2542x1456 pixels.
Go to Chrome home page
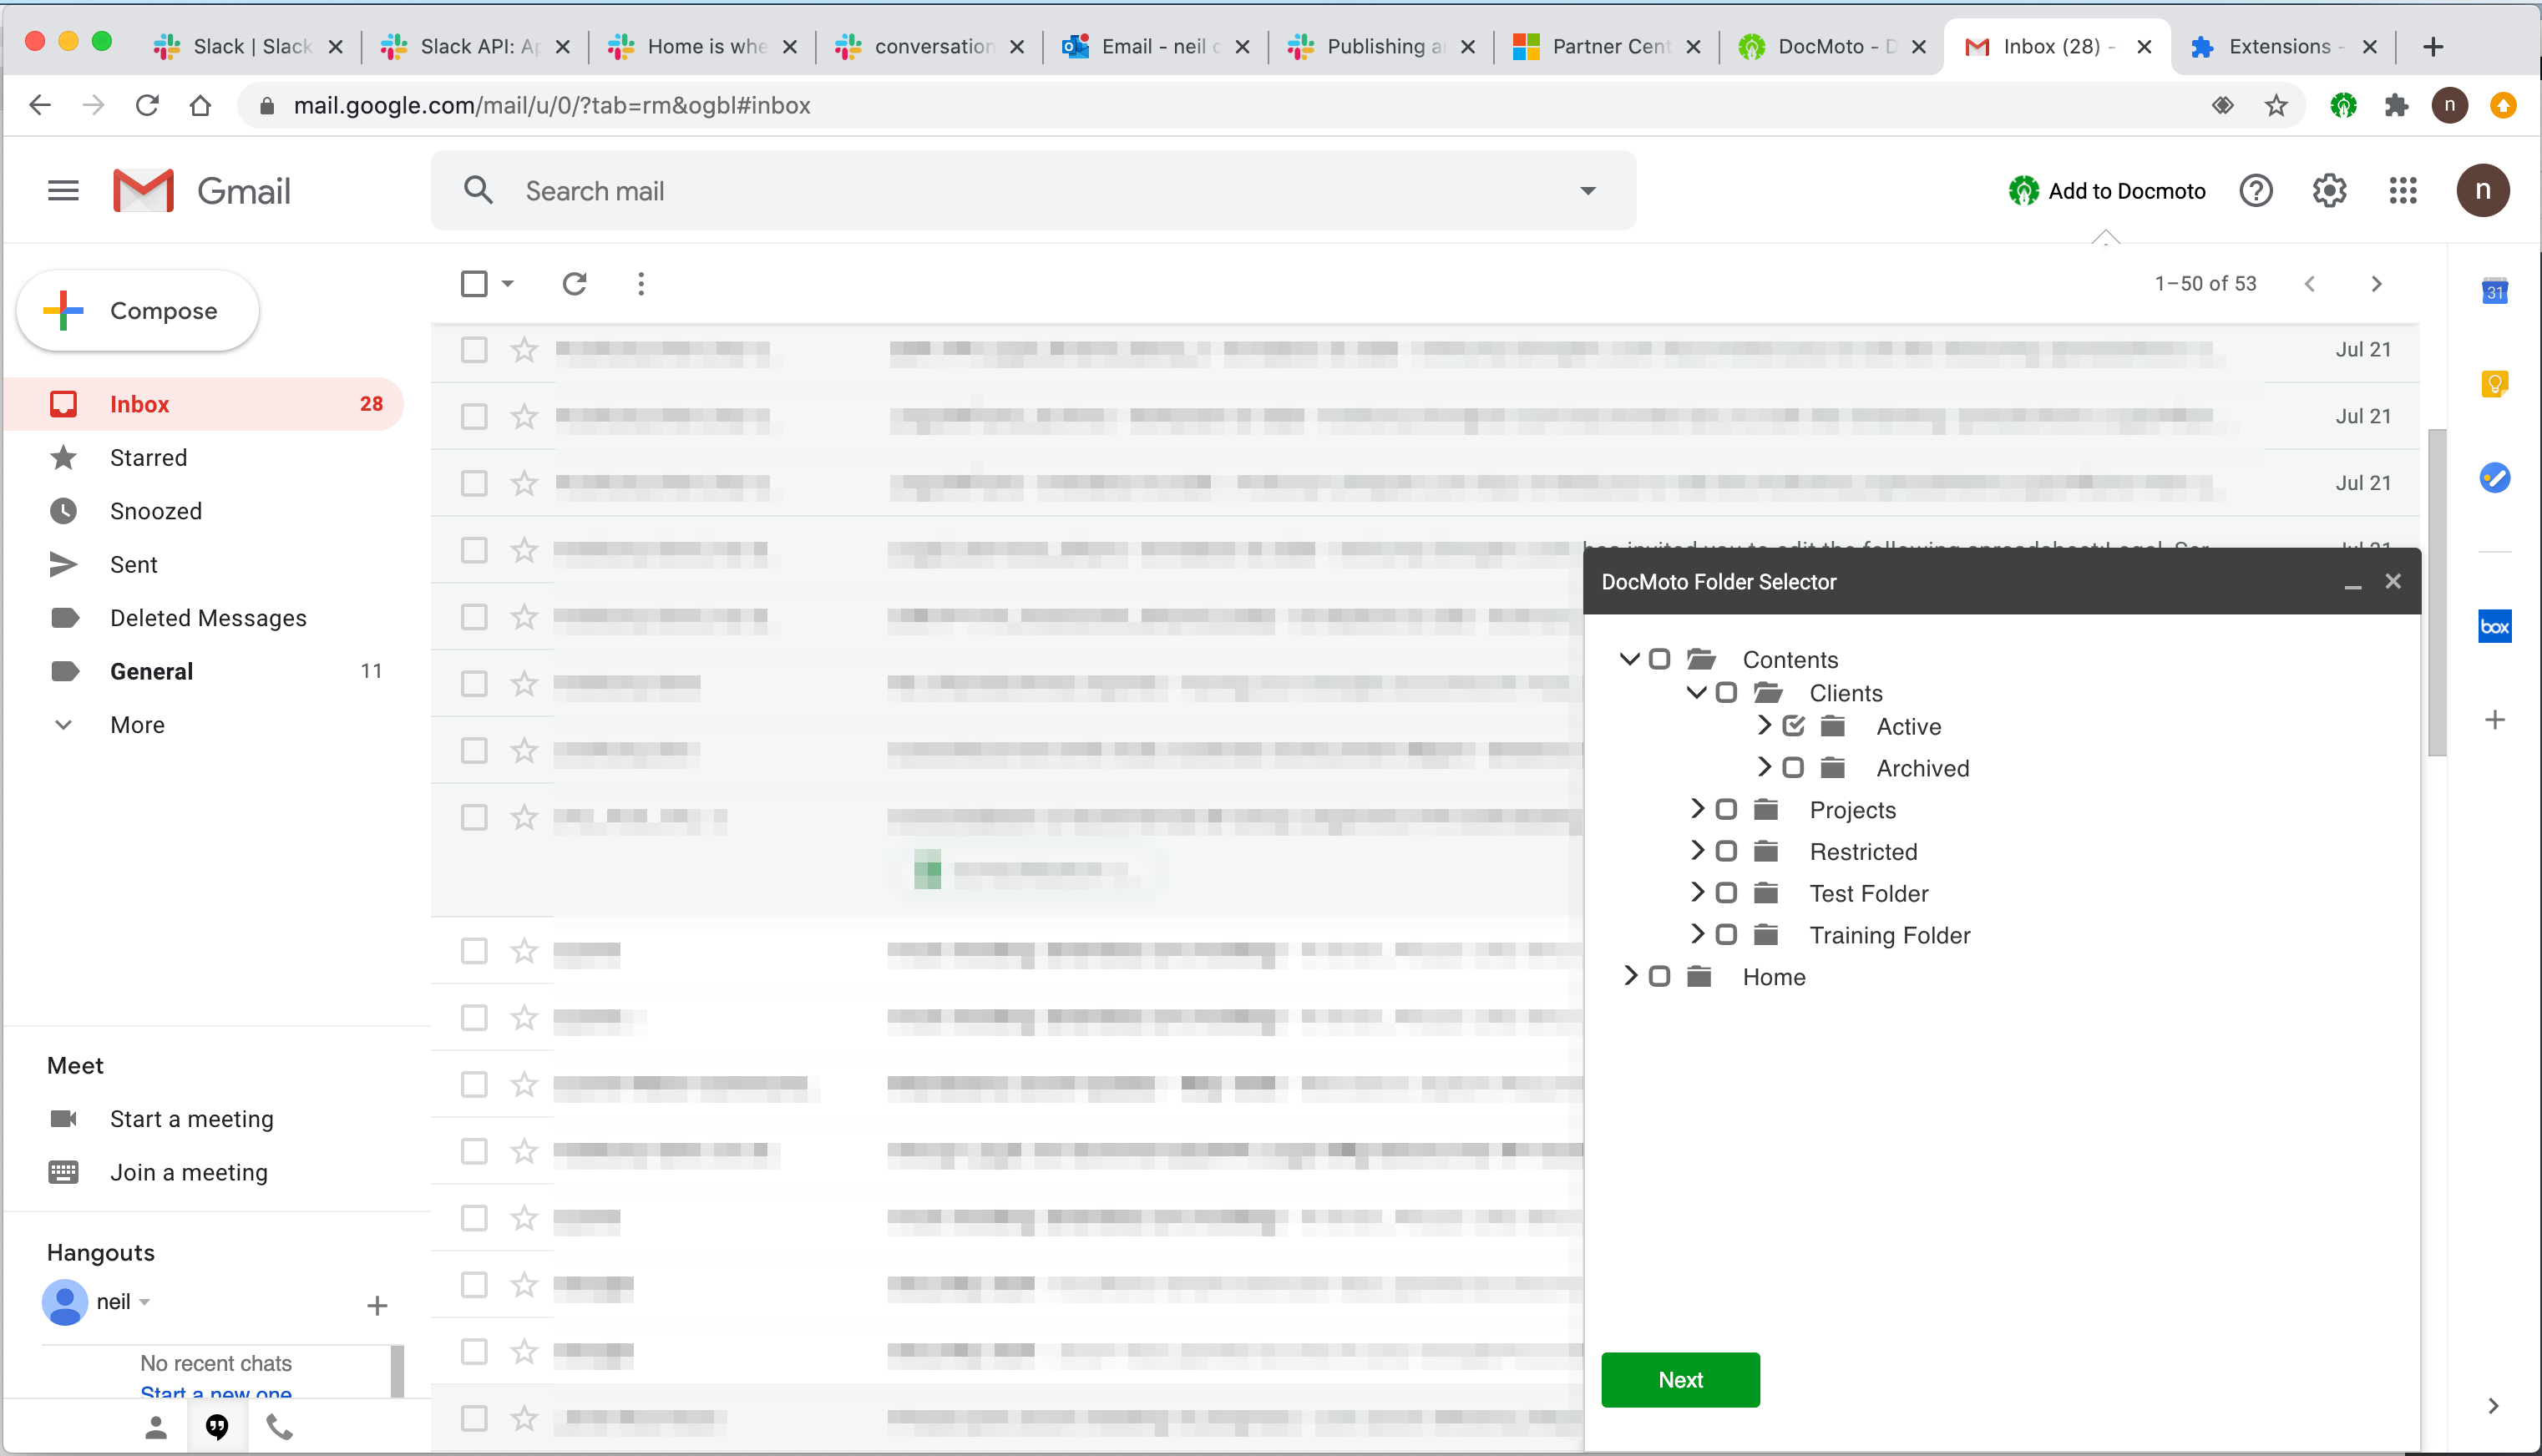[200, 105]
